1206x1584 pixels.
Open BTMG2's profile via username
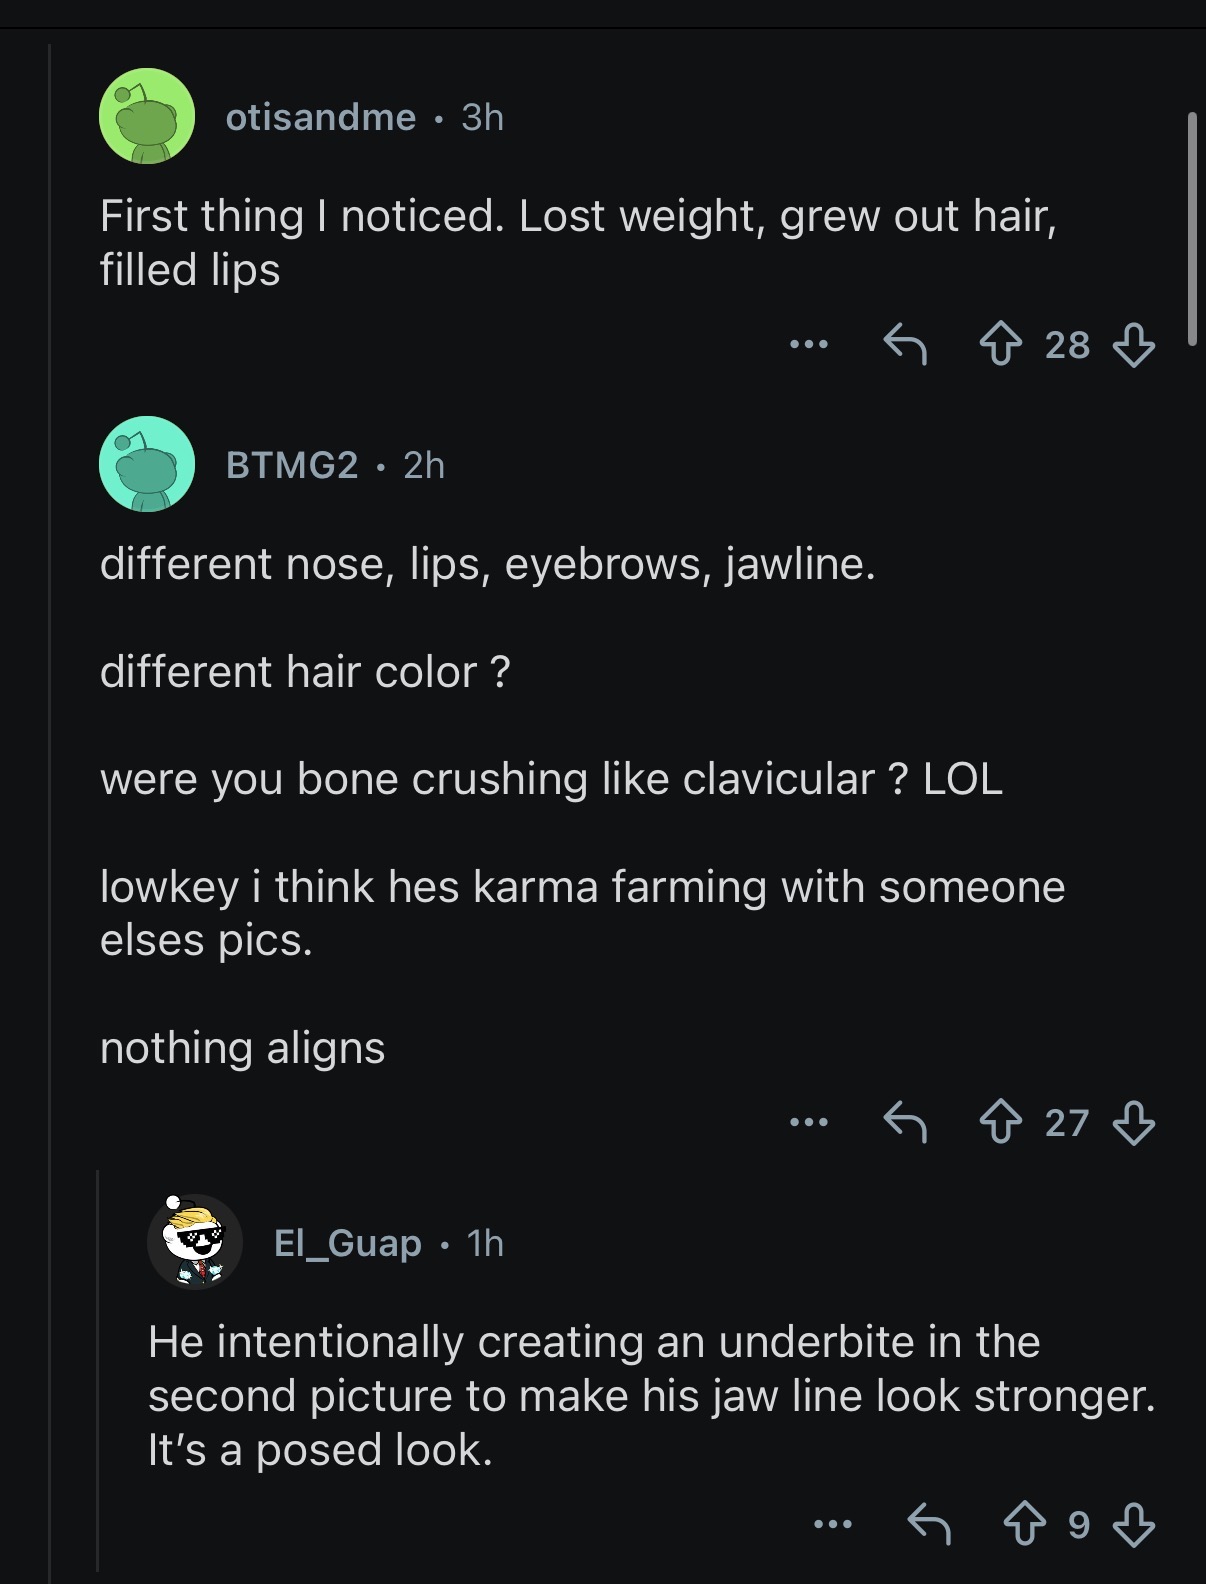(x=292, y=465)
